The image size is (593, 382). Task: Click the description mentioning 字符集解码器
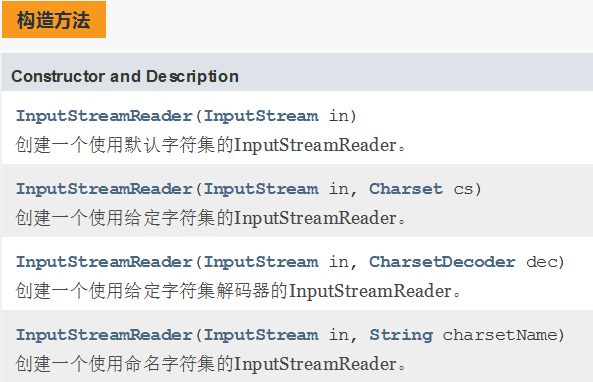(x=238, y=291)
